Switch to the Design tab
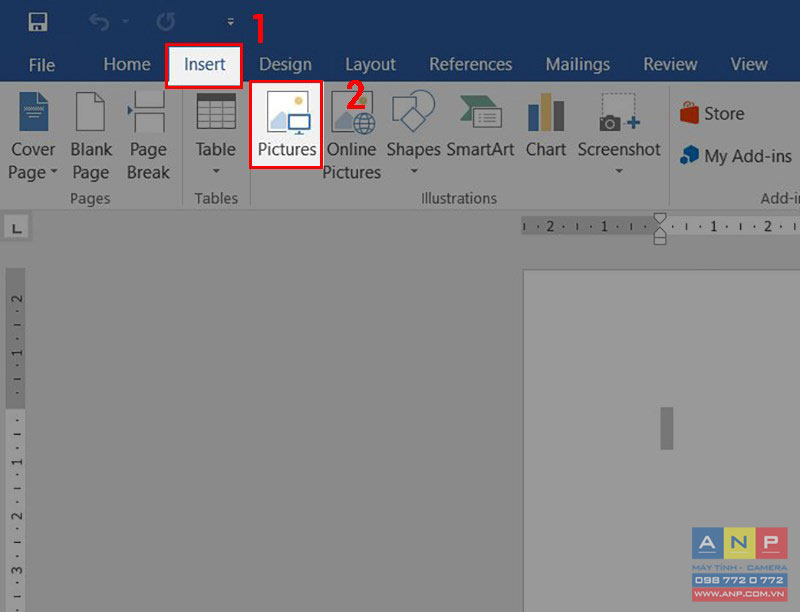This screenshot has height=612, width=800. tap(285, 64)
